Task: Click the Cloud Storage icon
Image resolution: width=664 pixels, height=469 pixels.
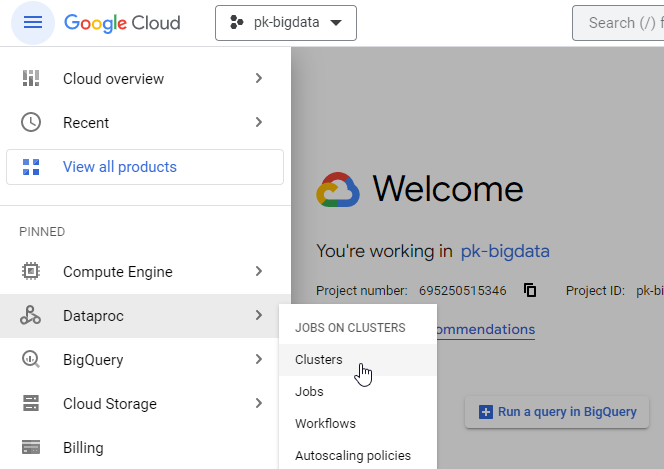Action: click(31, 404)
